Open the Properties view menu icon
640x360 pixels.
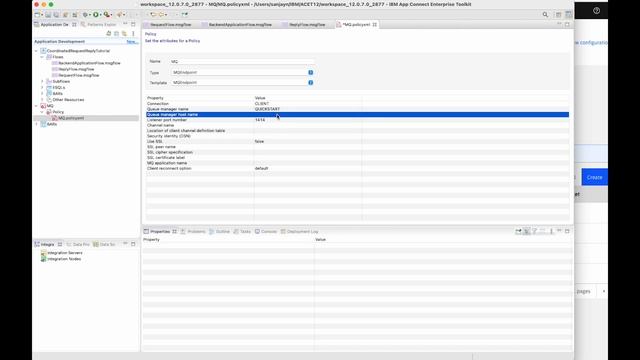[551, 231]
